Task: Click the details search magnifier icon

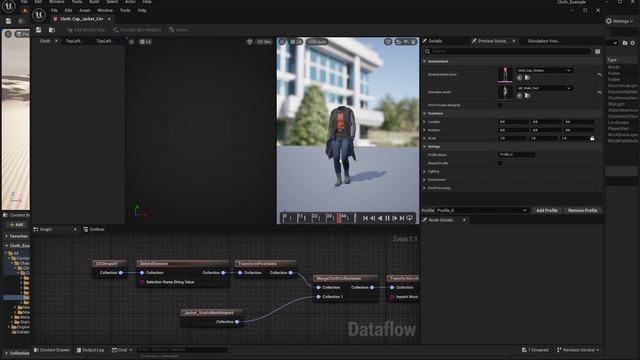Action: coord(427,51)
